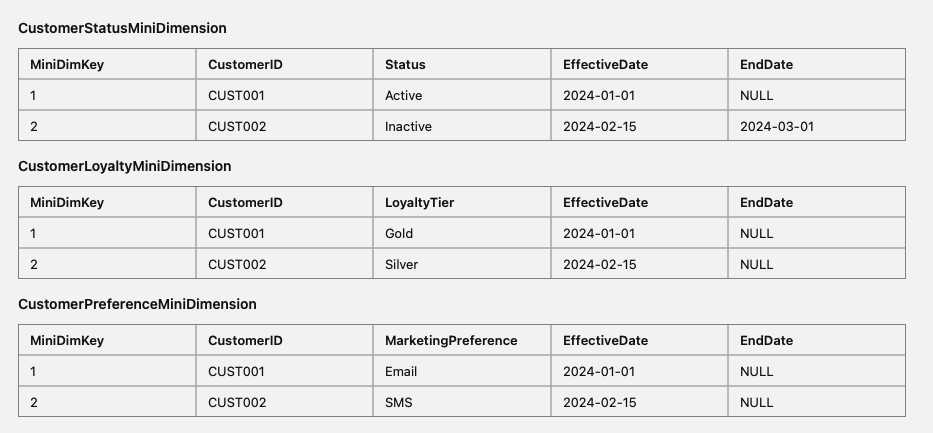Select the Status column header

point(405,64)
